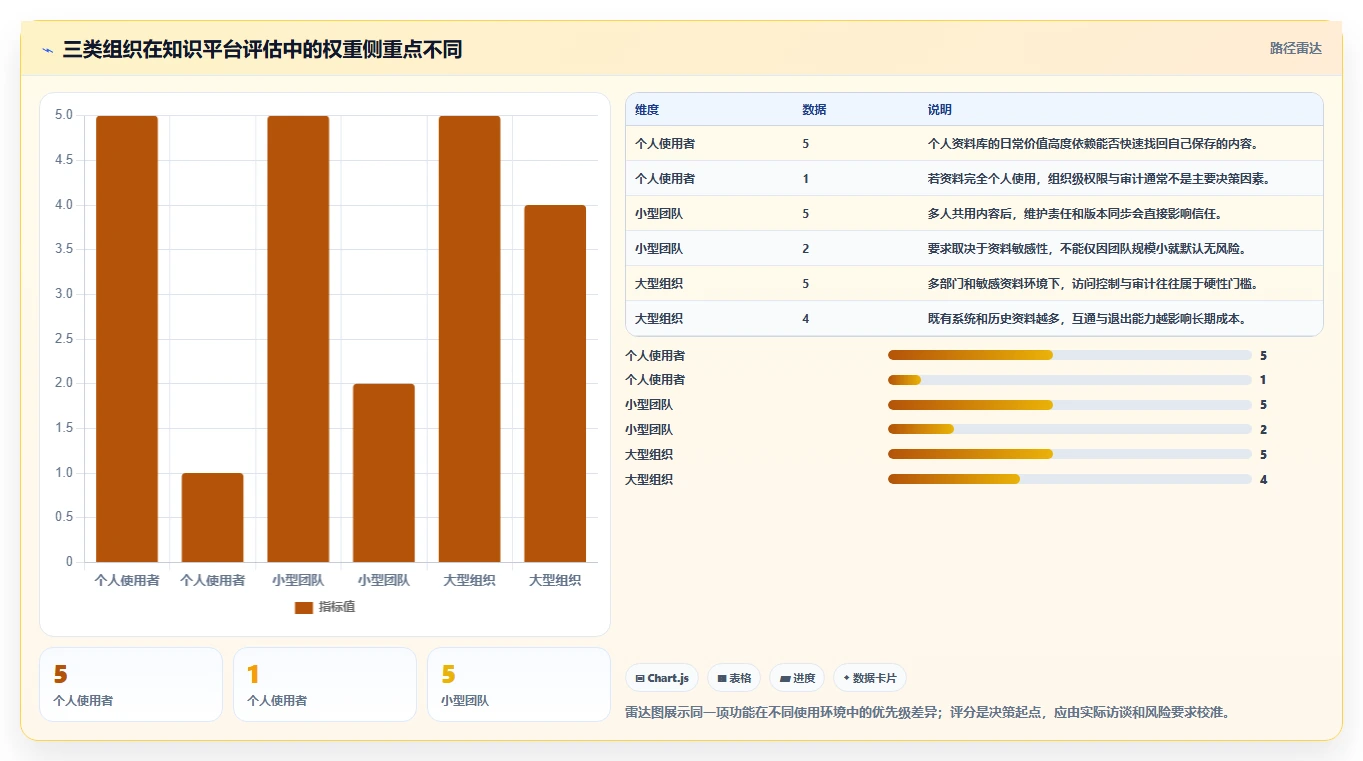This screenshot has height=761, width=1363.
Task: Click the 小型团队 progress bar valued 2
Action: click(1070, 429)
